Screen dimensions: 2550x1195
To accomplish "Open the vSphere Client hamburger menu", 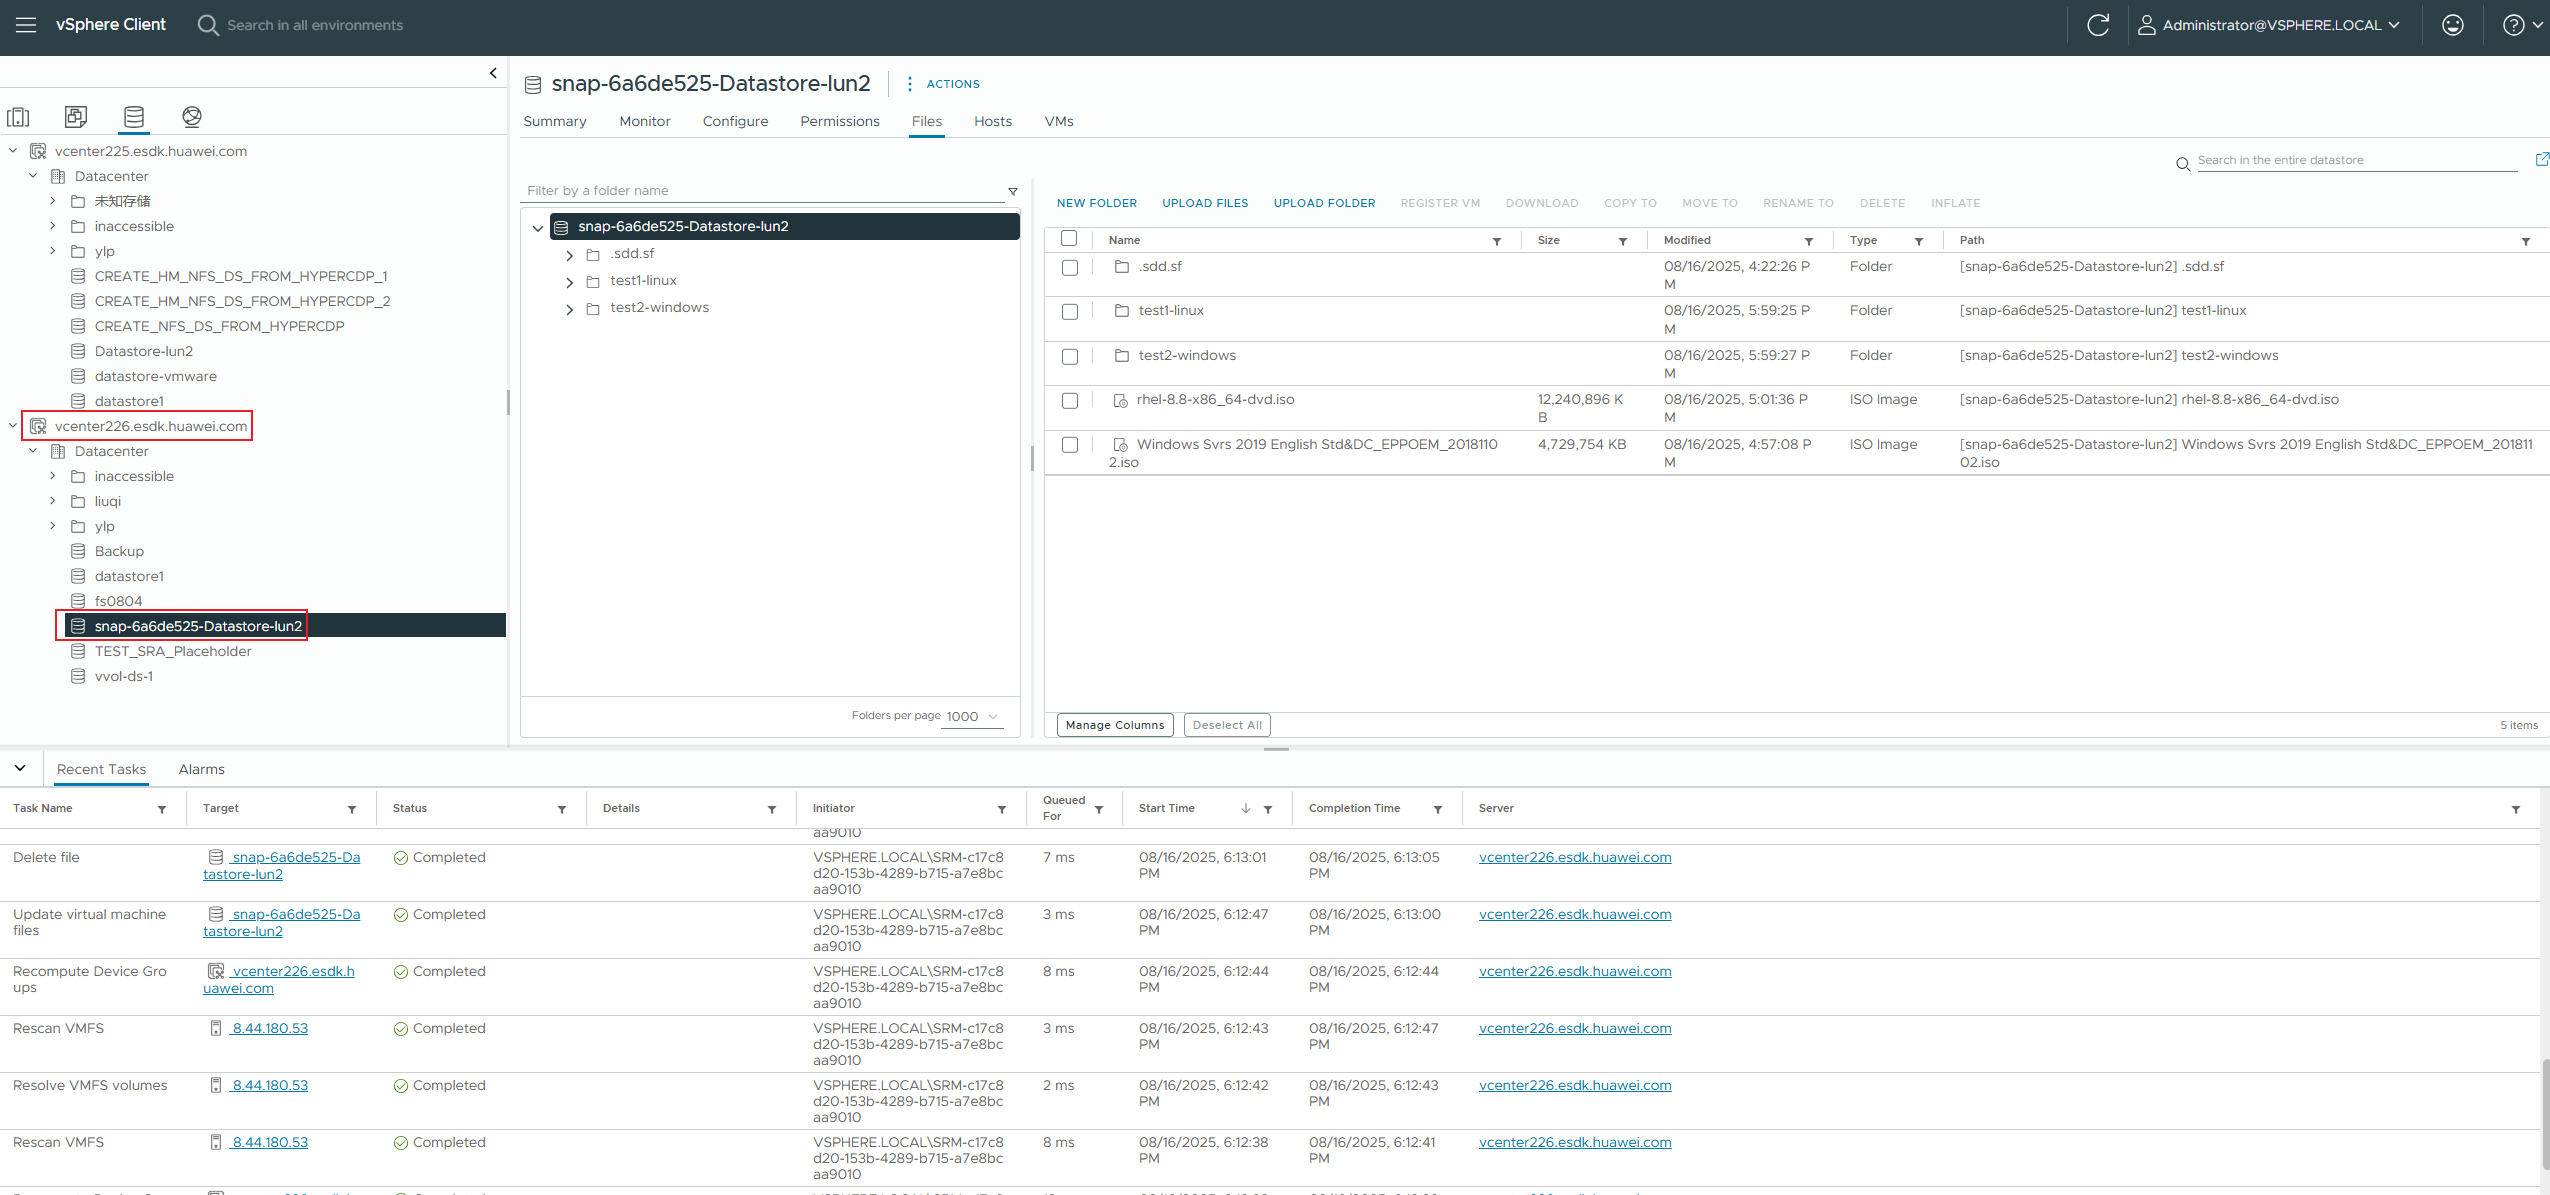I will (x=26, y=25).
